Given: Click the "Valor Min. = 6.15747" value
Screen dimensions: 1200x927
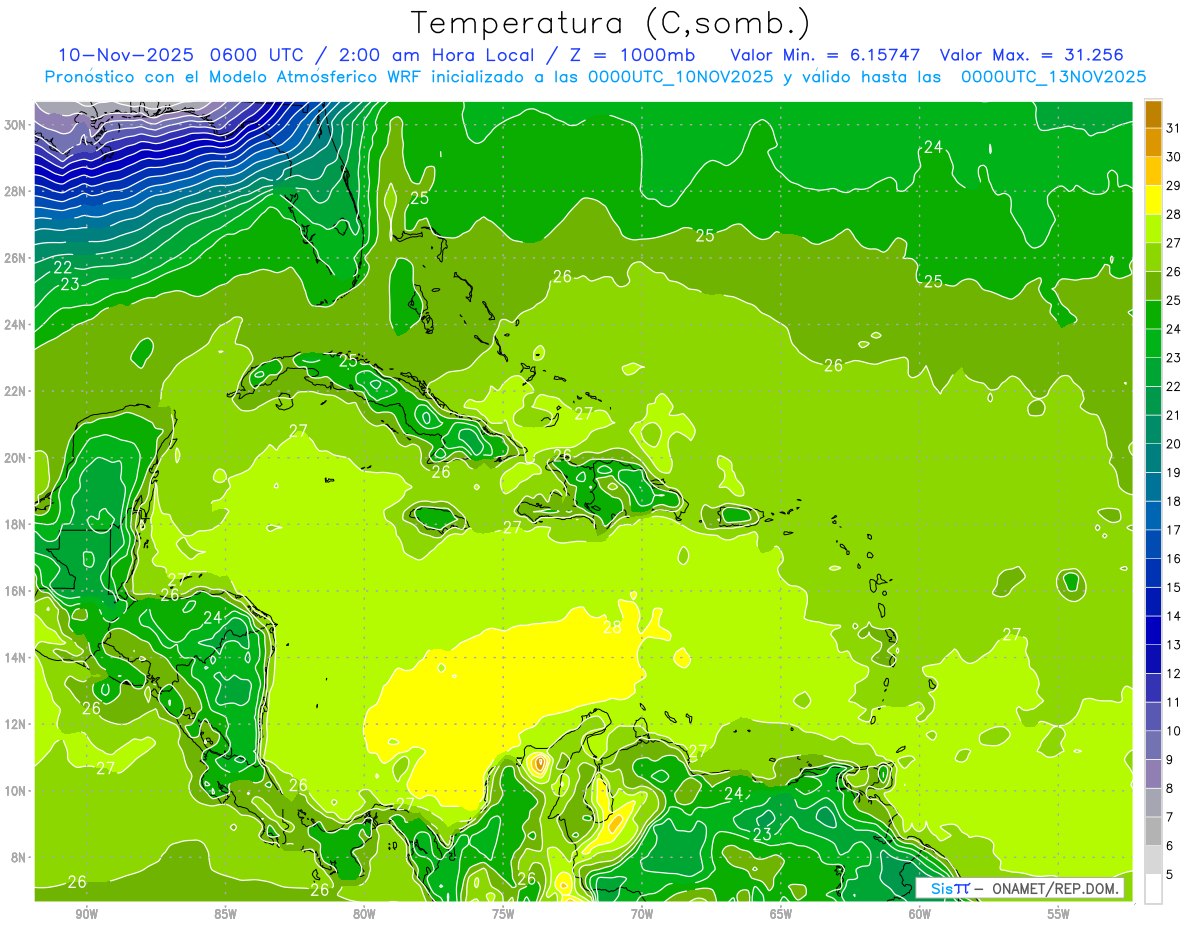Looking at the screenshot, I should [826, 55].
